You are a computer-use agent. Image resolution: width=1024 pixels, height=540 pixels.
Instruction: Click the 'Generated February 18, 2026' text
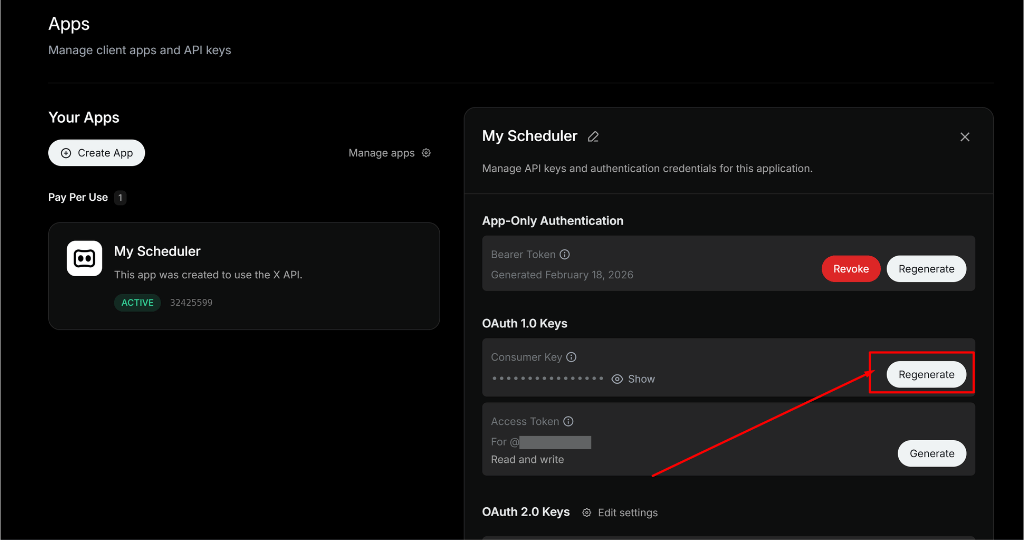tap(562, 275)
